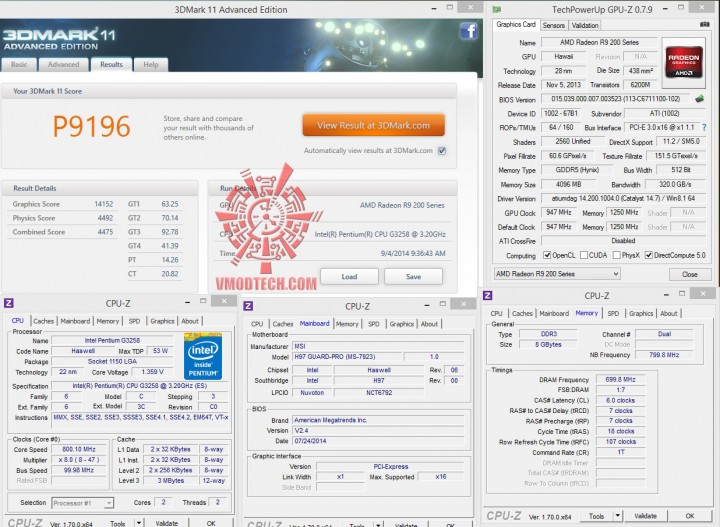Viewport: 720px width, 527px height.
Task: Click the CPU-Z Specification field
Action: pos(140,386)
